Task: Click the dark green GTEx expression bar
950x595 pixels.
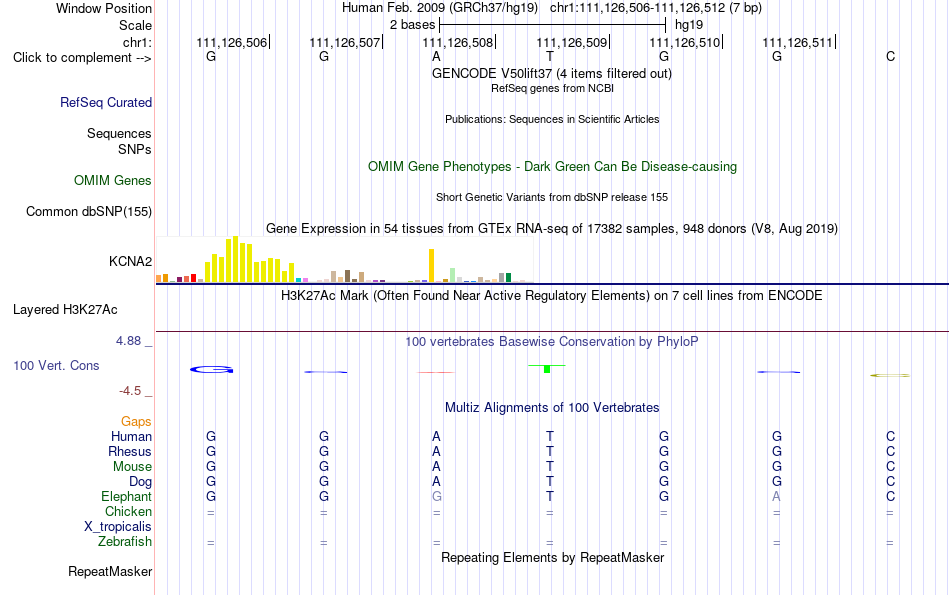Action: click(x=508, y=278)
